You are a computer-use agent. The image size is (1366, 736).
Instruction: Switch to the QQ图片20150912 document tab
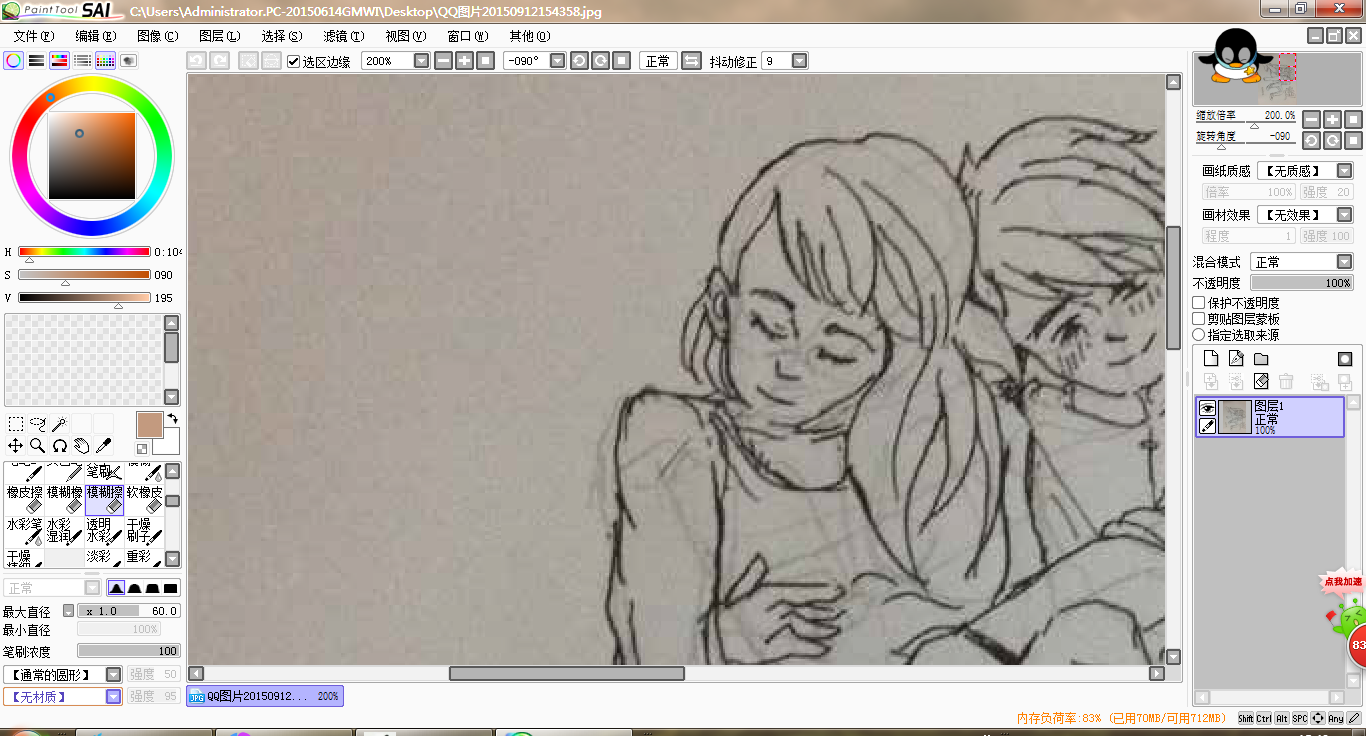tap(265, 696)
